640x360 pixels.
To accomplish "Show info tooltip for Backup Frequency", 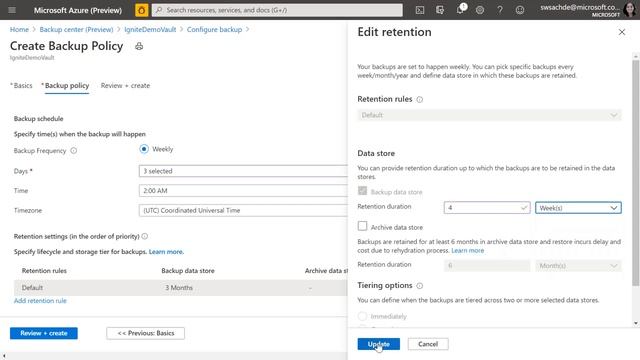I will (73, 151).
